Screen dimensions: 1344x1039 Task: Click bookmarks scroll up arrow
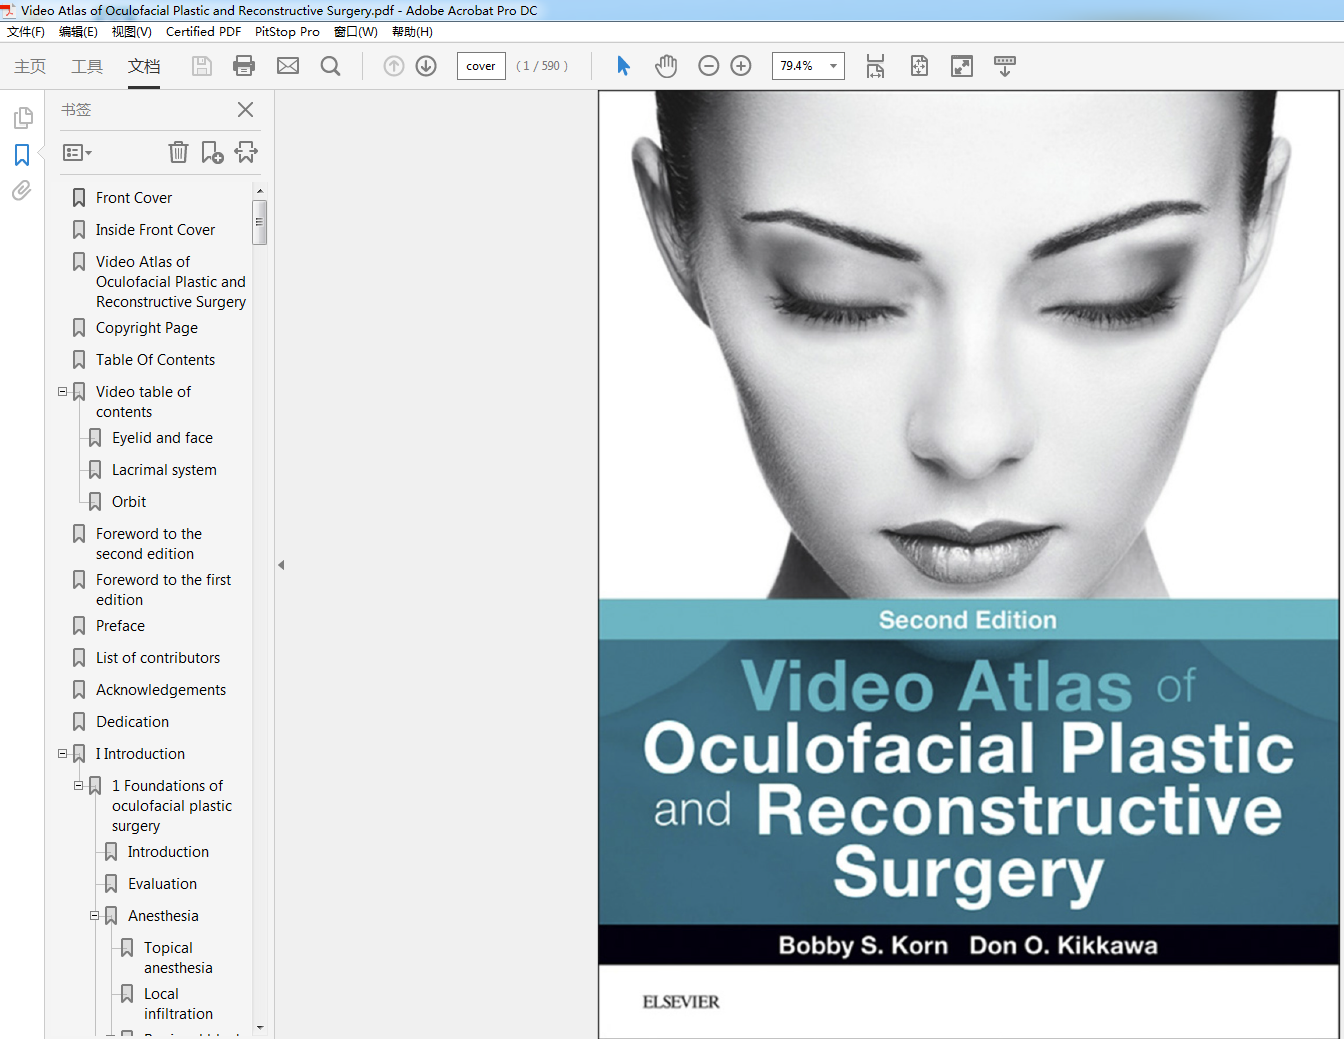point(260,191)
